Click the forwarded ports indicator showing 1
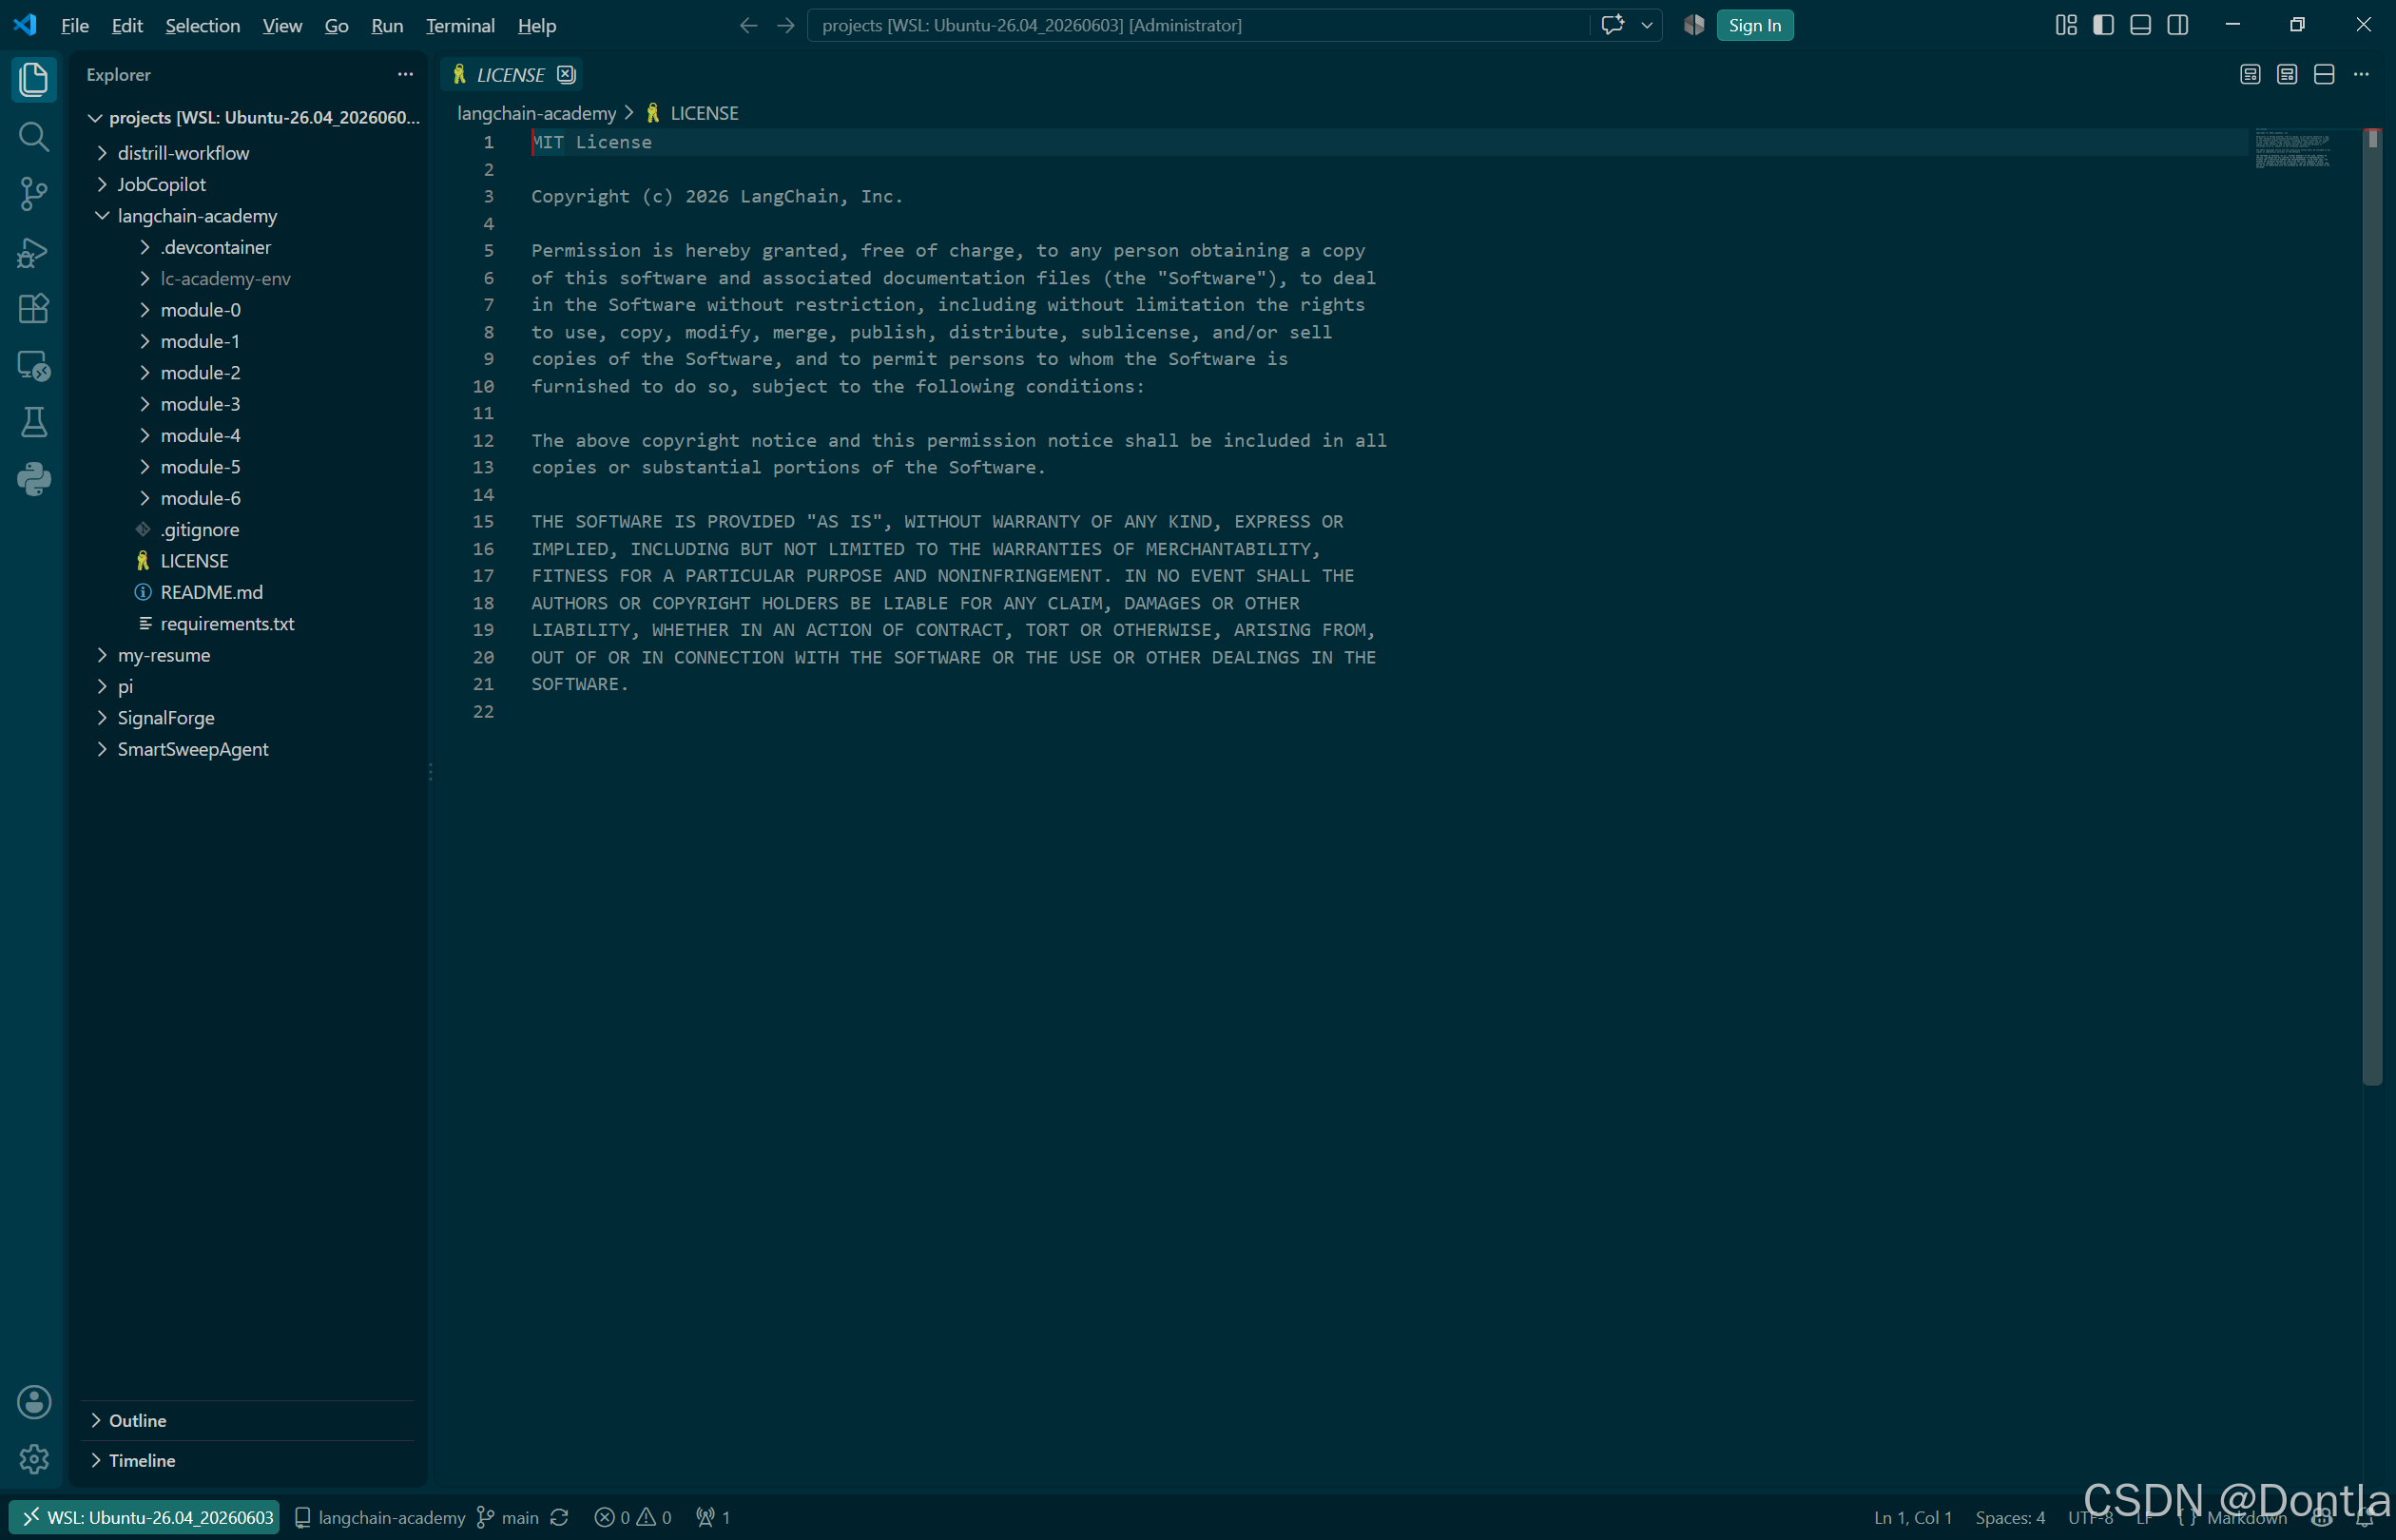The image size is (2396, 1540). (713, 1517)
